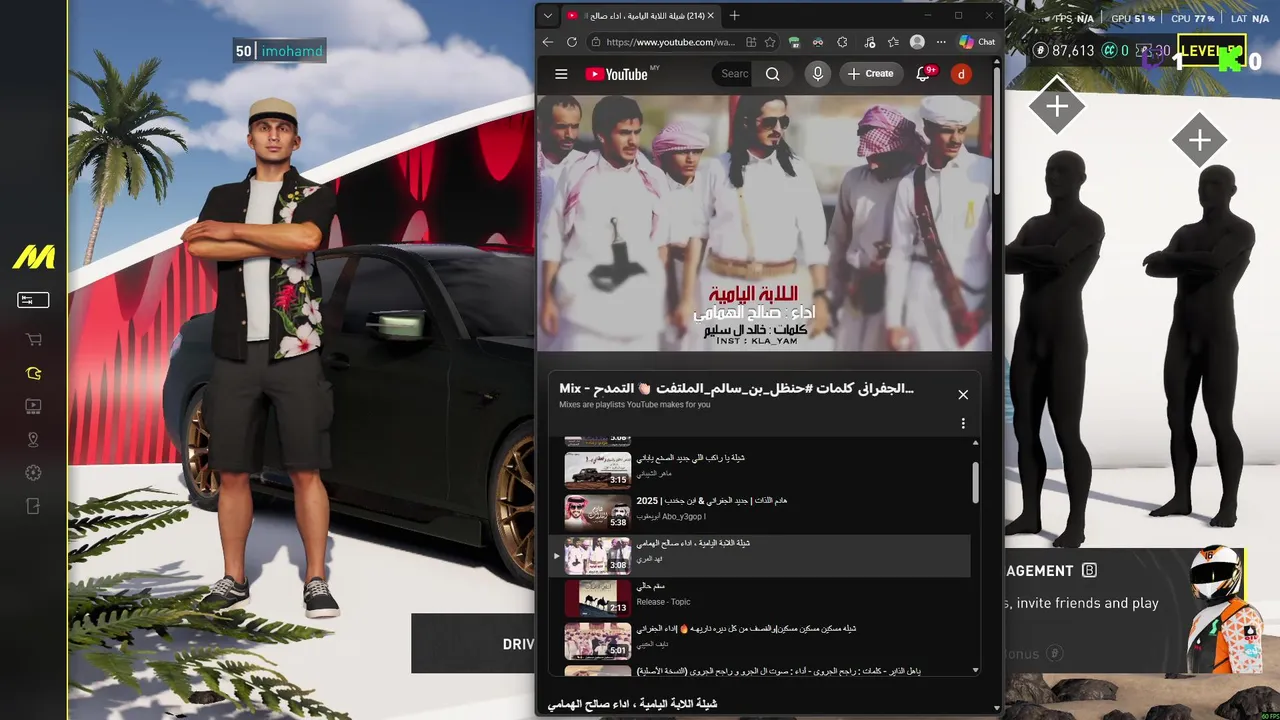Go back in the browser
This screenshot has height=720, width=1280.
[x=548, y=42]
